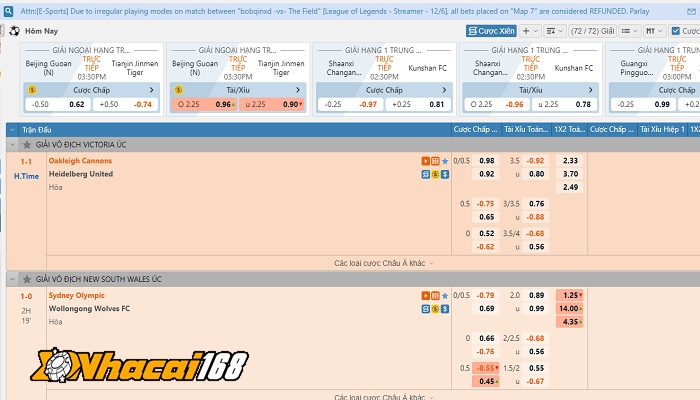The image size is (700, 400).
Task: Click the parlay icon in Wollongong Wolves FC row
Action: (425, 309)
